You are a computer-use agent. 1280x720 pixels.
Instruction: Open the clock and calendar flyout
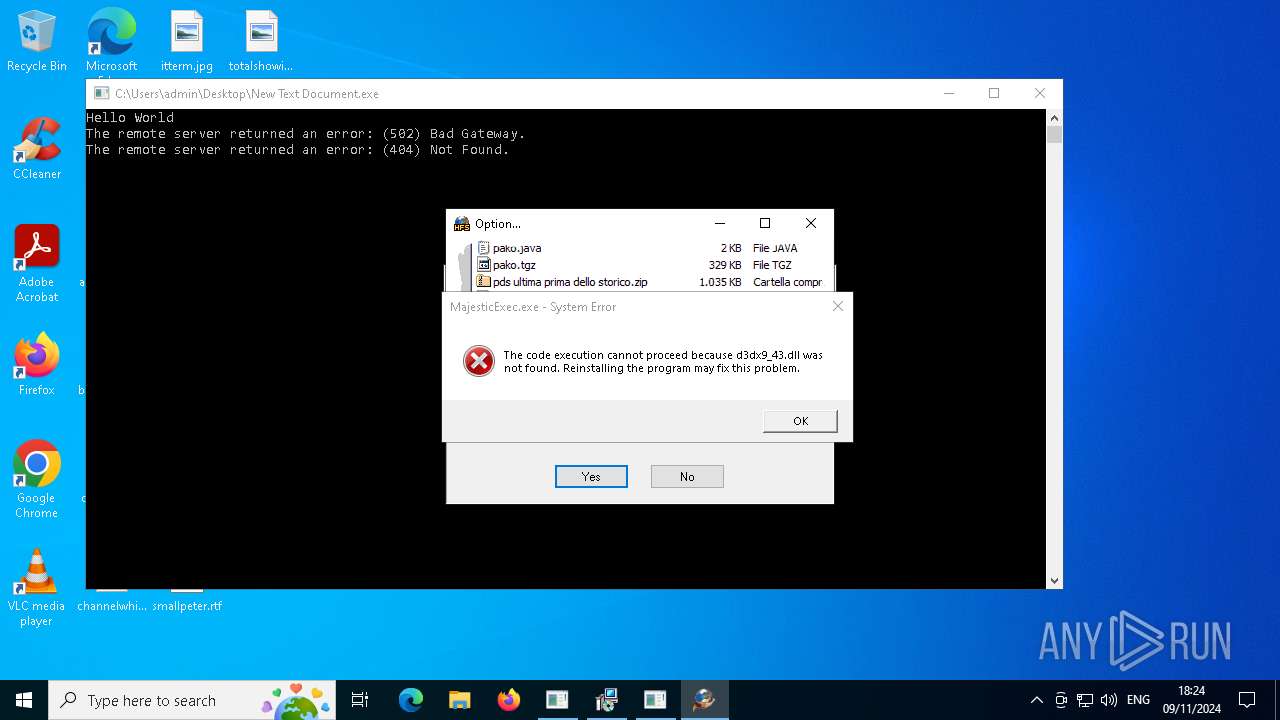point(1191,700)
